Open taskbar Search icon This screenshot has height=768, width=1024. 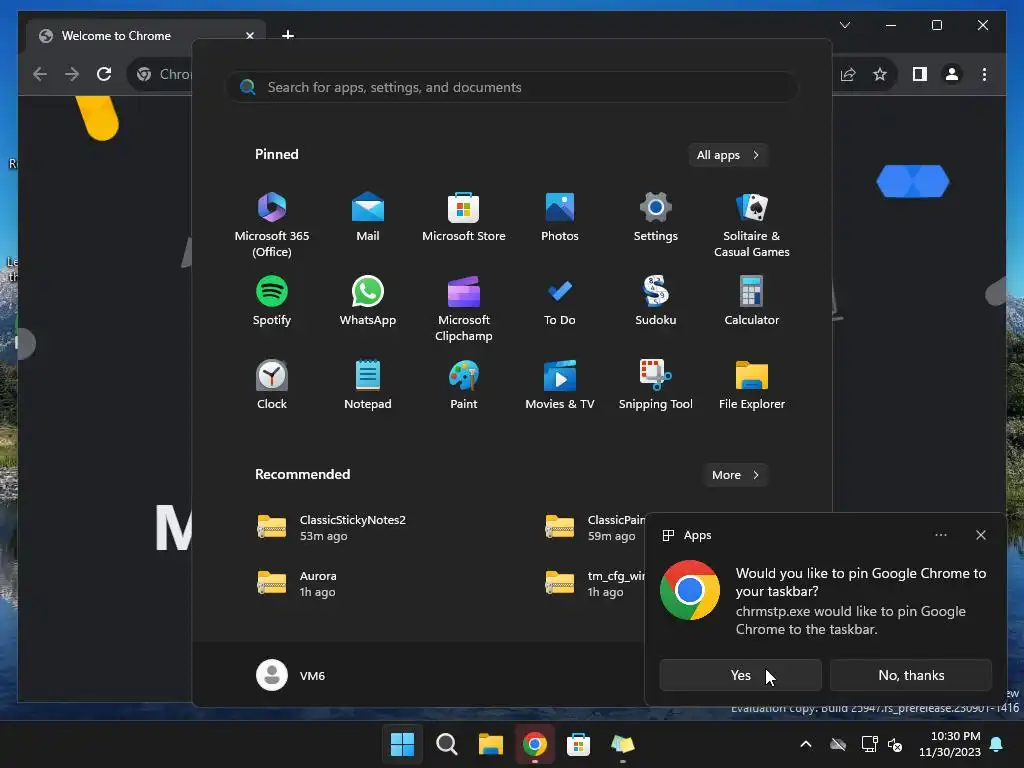pyautogui.click(x=447, y=744)
